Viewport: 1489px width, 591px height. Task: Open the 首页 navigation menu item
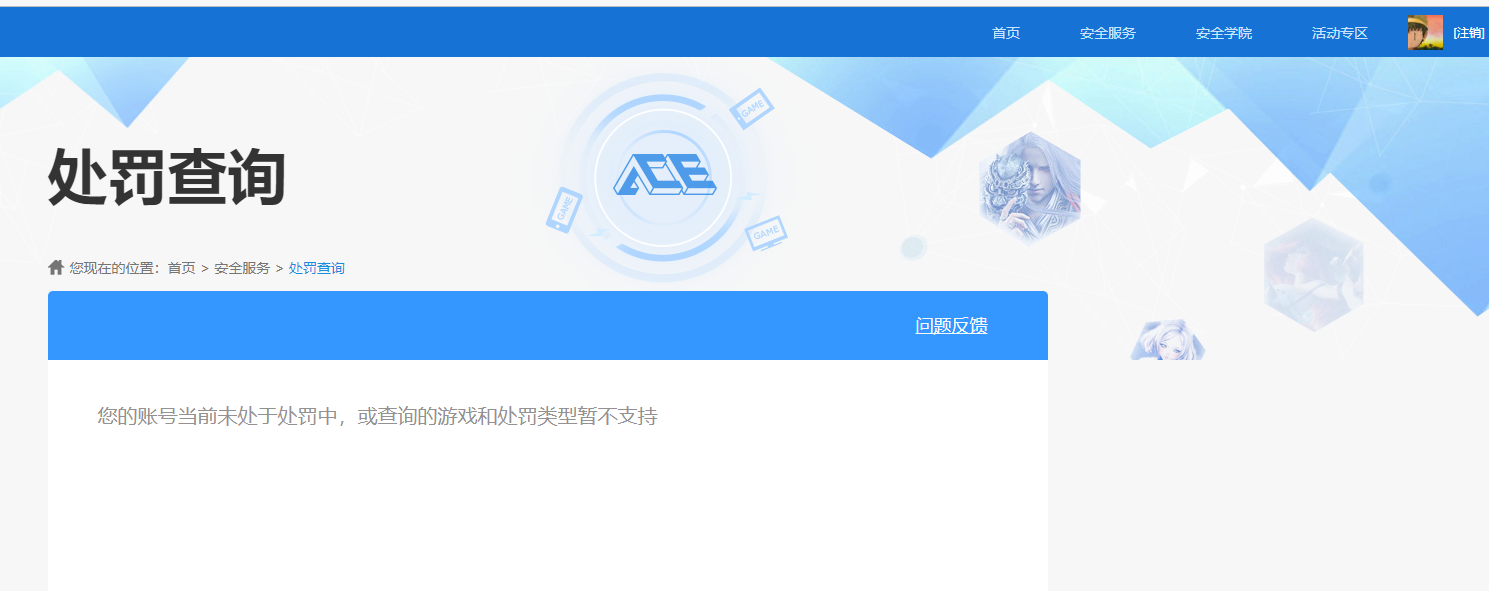(x=1005, y=33)
